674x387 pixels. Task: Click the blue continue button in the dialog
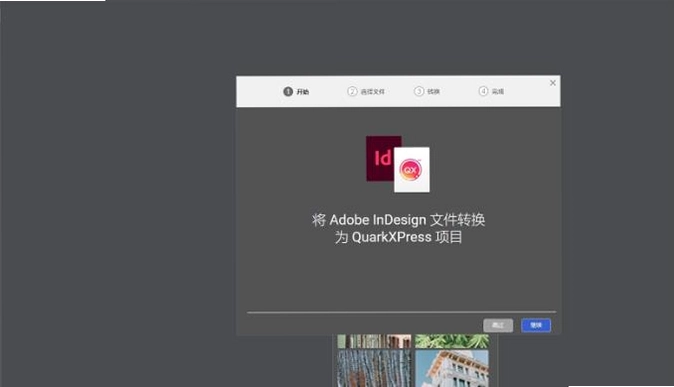point(536,325)
